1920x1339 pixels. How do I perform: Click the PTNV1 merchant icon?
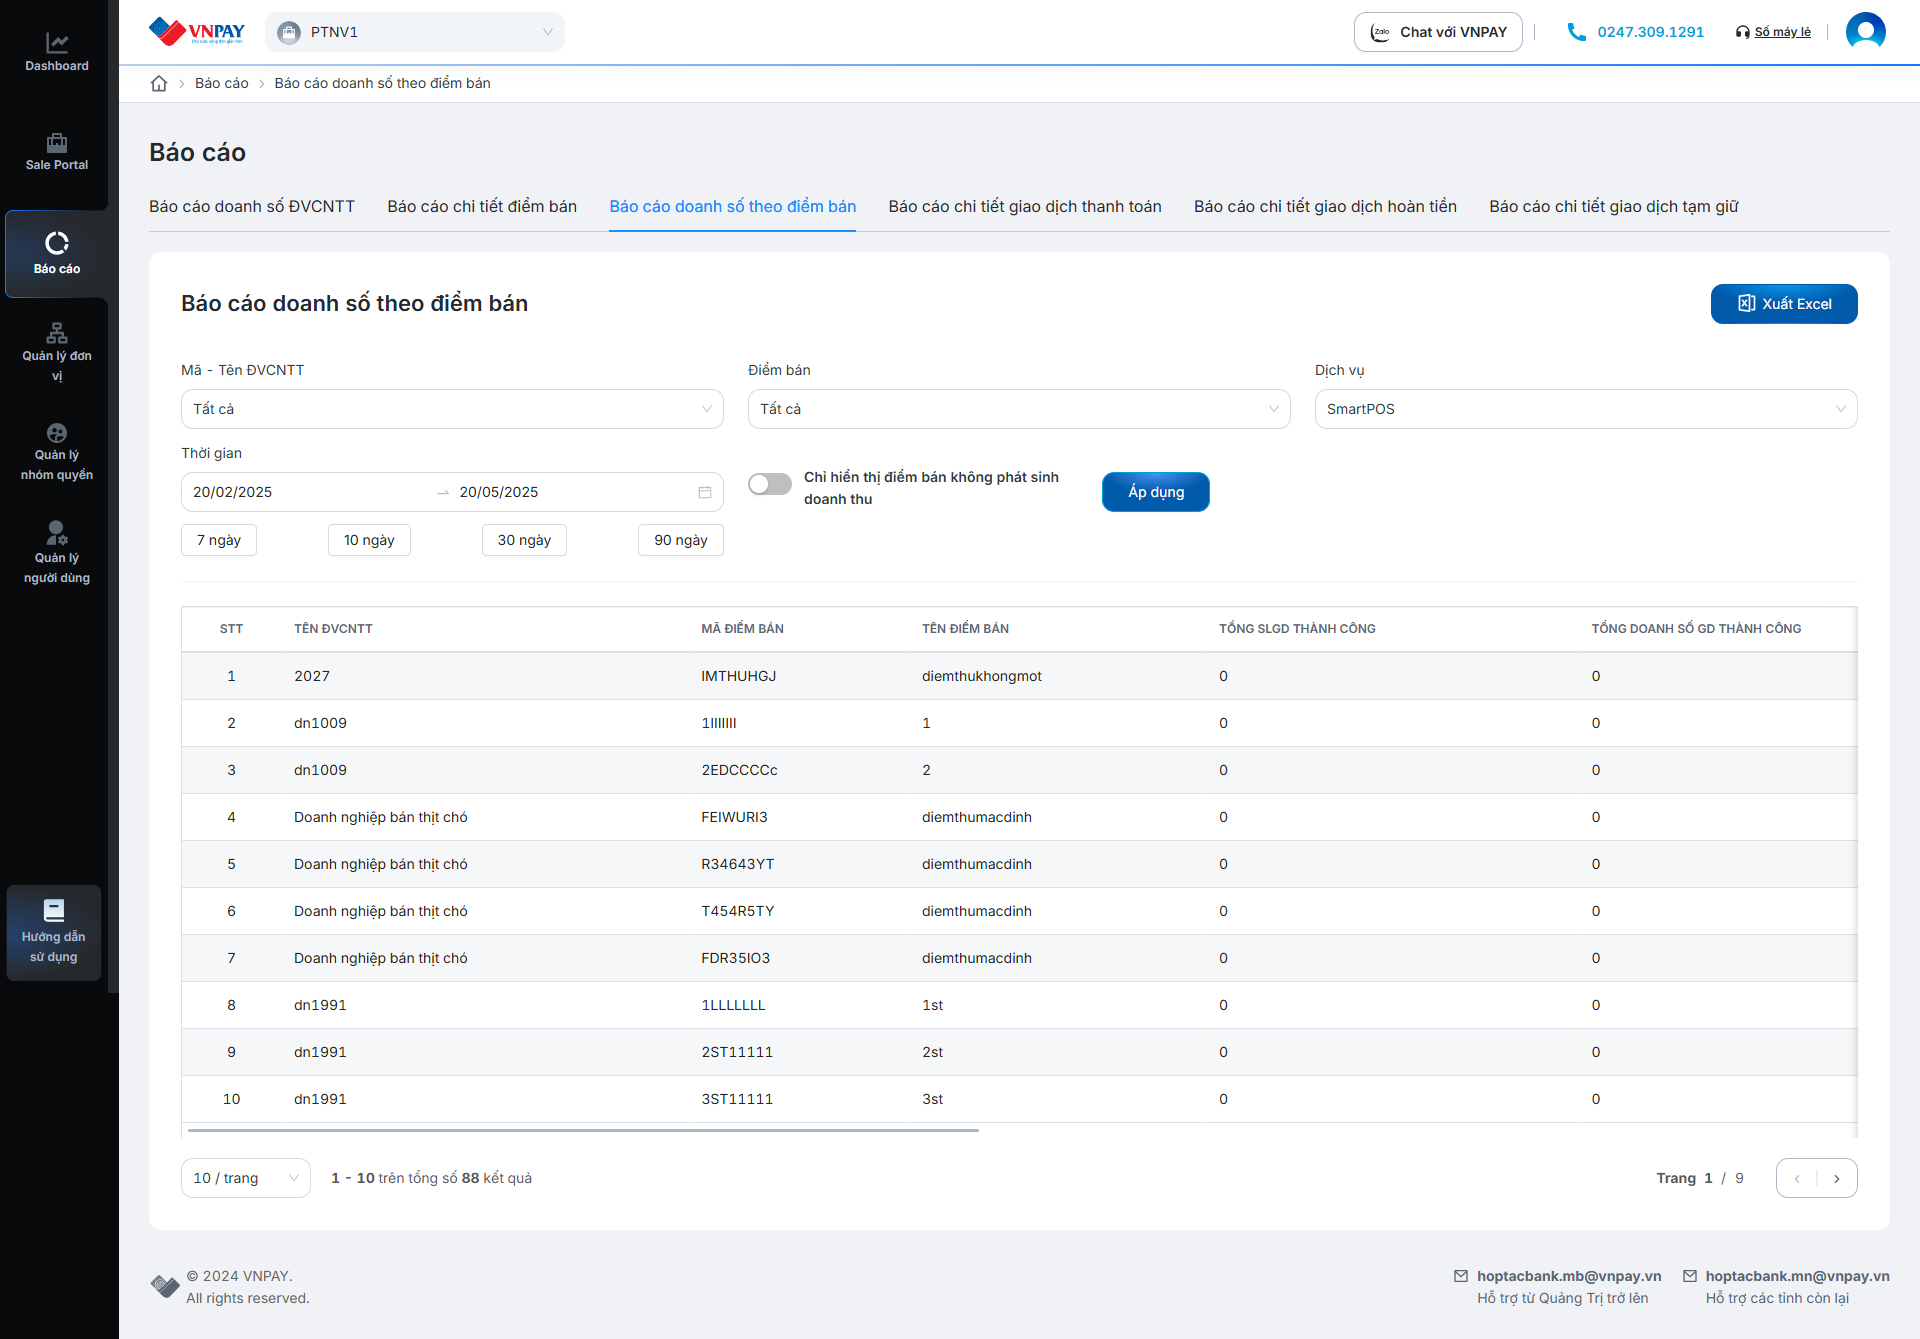point(289,32)
